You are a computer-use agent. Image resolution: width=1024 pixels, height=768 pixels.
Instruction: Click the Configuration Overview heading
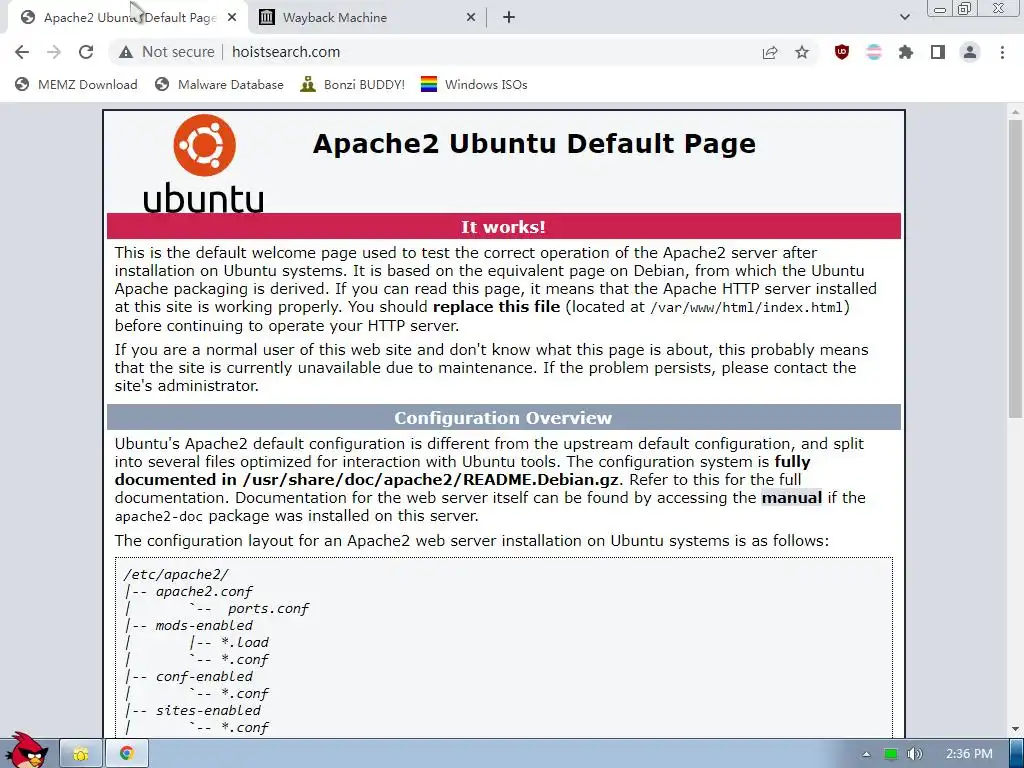coord(504,417)
